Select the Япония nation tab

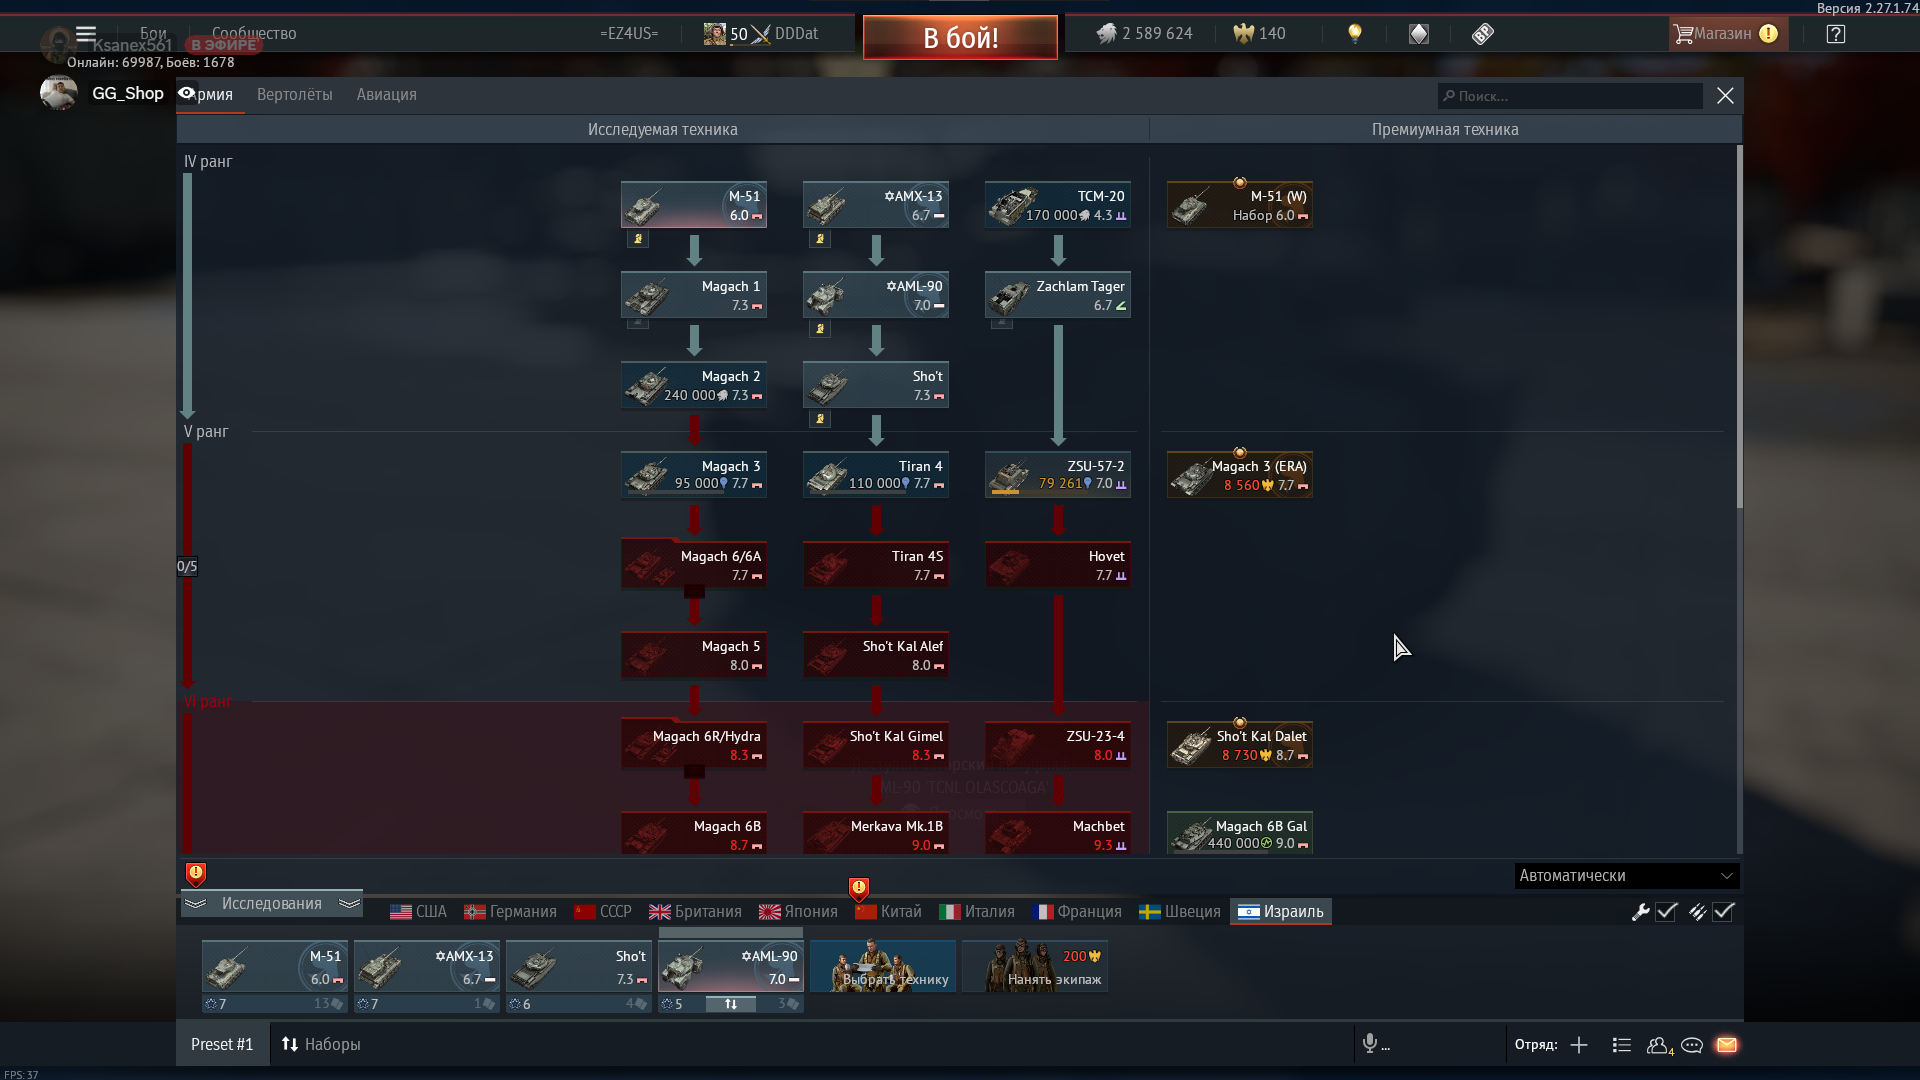(798, 911)
